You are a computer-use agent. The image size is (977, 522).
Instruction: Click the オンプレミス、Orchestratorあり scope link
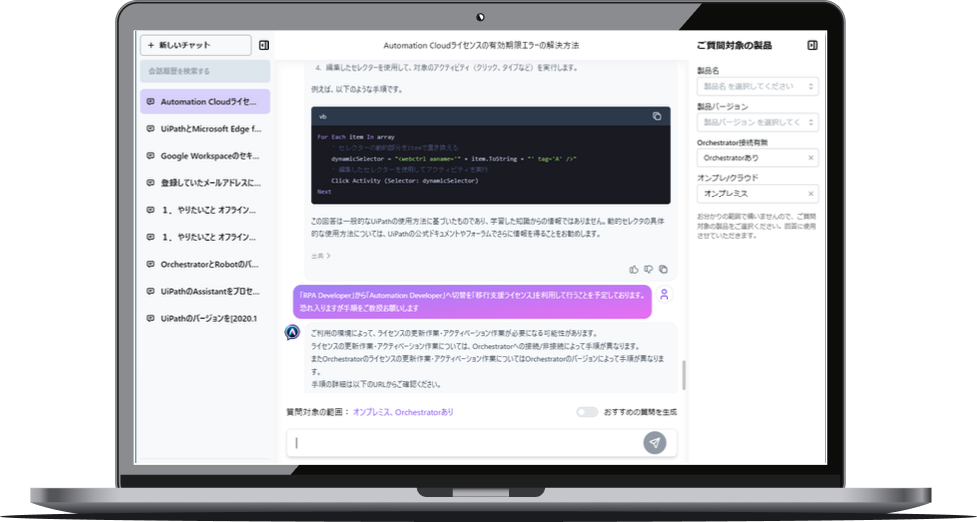[404, 412]
